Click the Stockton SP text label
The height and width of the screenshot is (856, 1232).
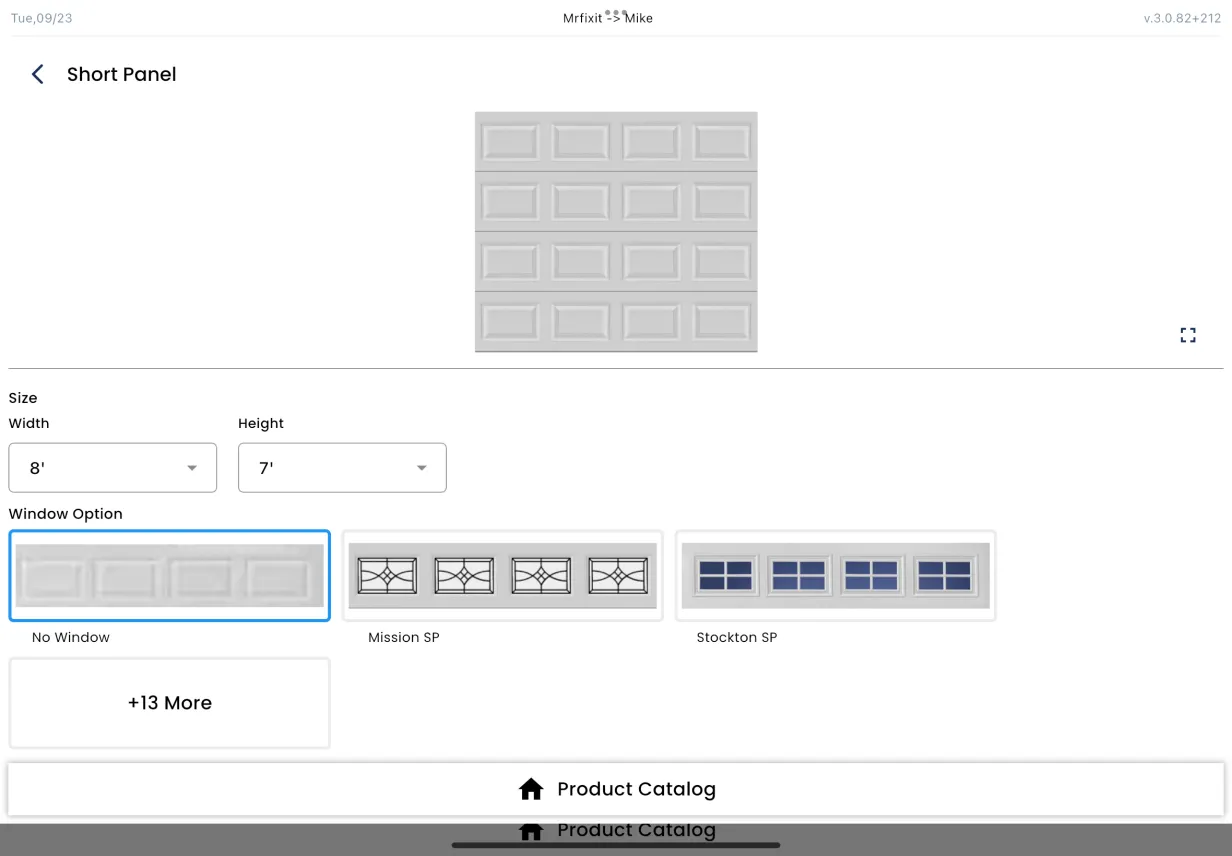736,637
